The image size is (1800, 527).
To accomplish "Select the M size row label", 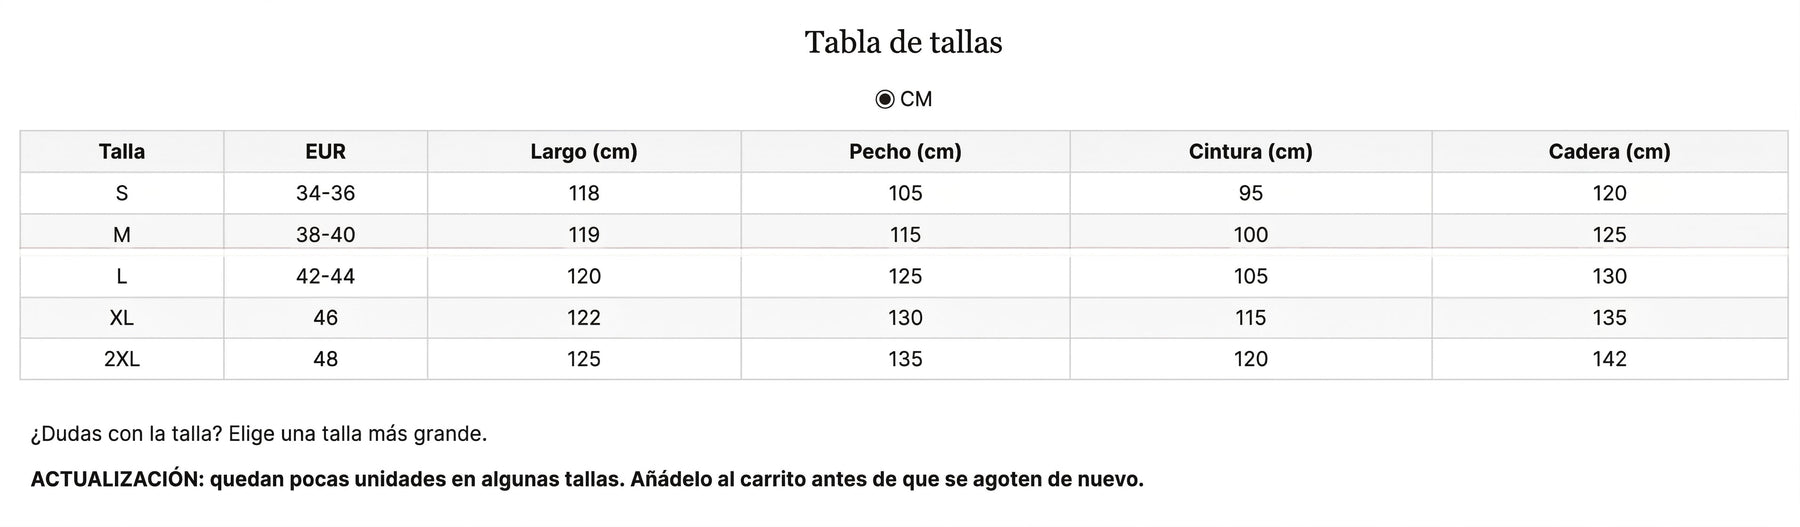I will tap(122, 235).
